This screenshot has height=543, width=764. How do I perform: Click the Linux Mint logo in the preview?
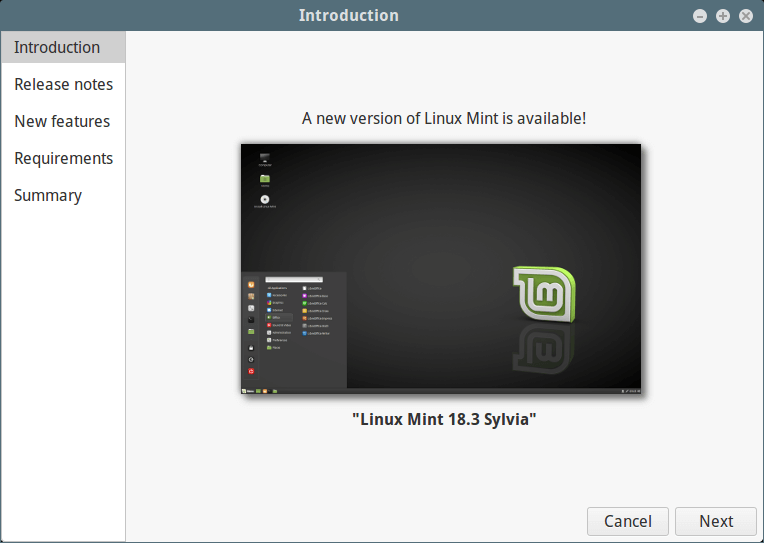[543, 295]
